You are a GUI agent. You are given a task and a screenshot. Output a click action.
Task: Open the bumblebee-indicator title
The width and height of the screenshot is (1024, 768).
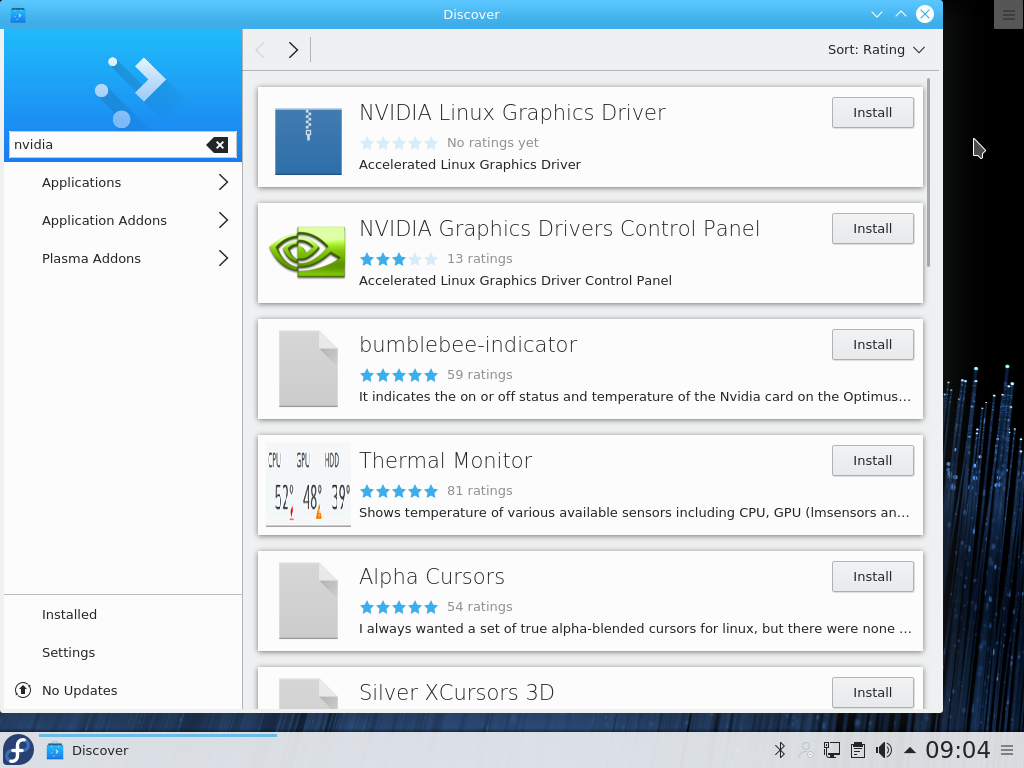pos(468,344)
